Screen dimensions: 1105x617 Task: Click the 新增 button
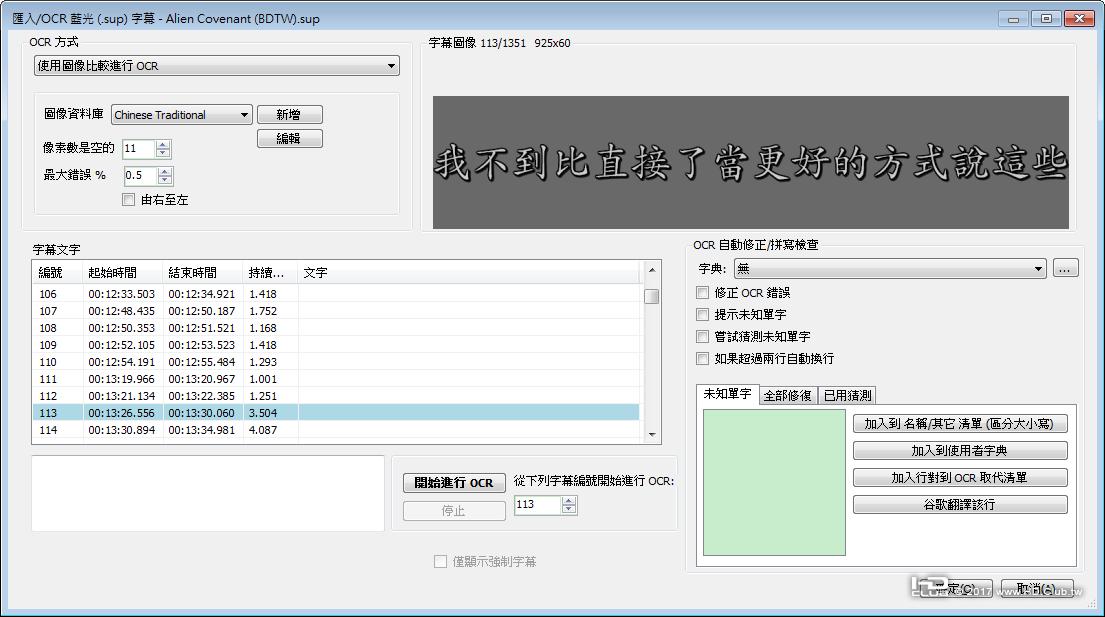[290, 114]
